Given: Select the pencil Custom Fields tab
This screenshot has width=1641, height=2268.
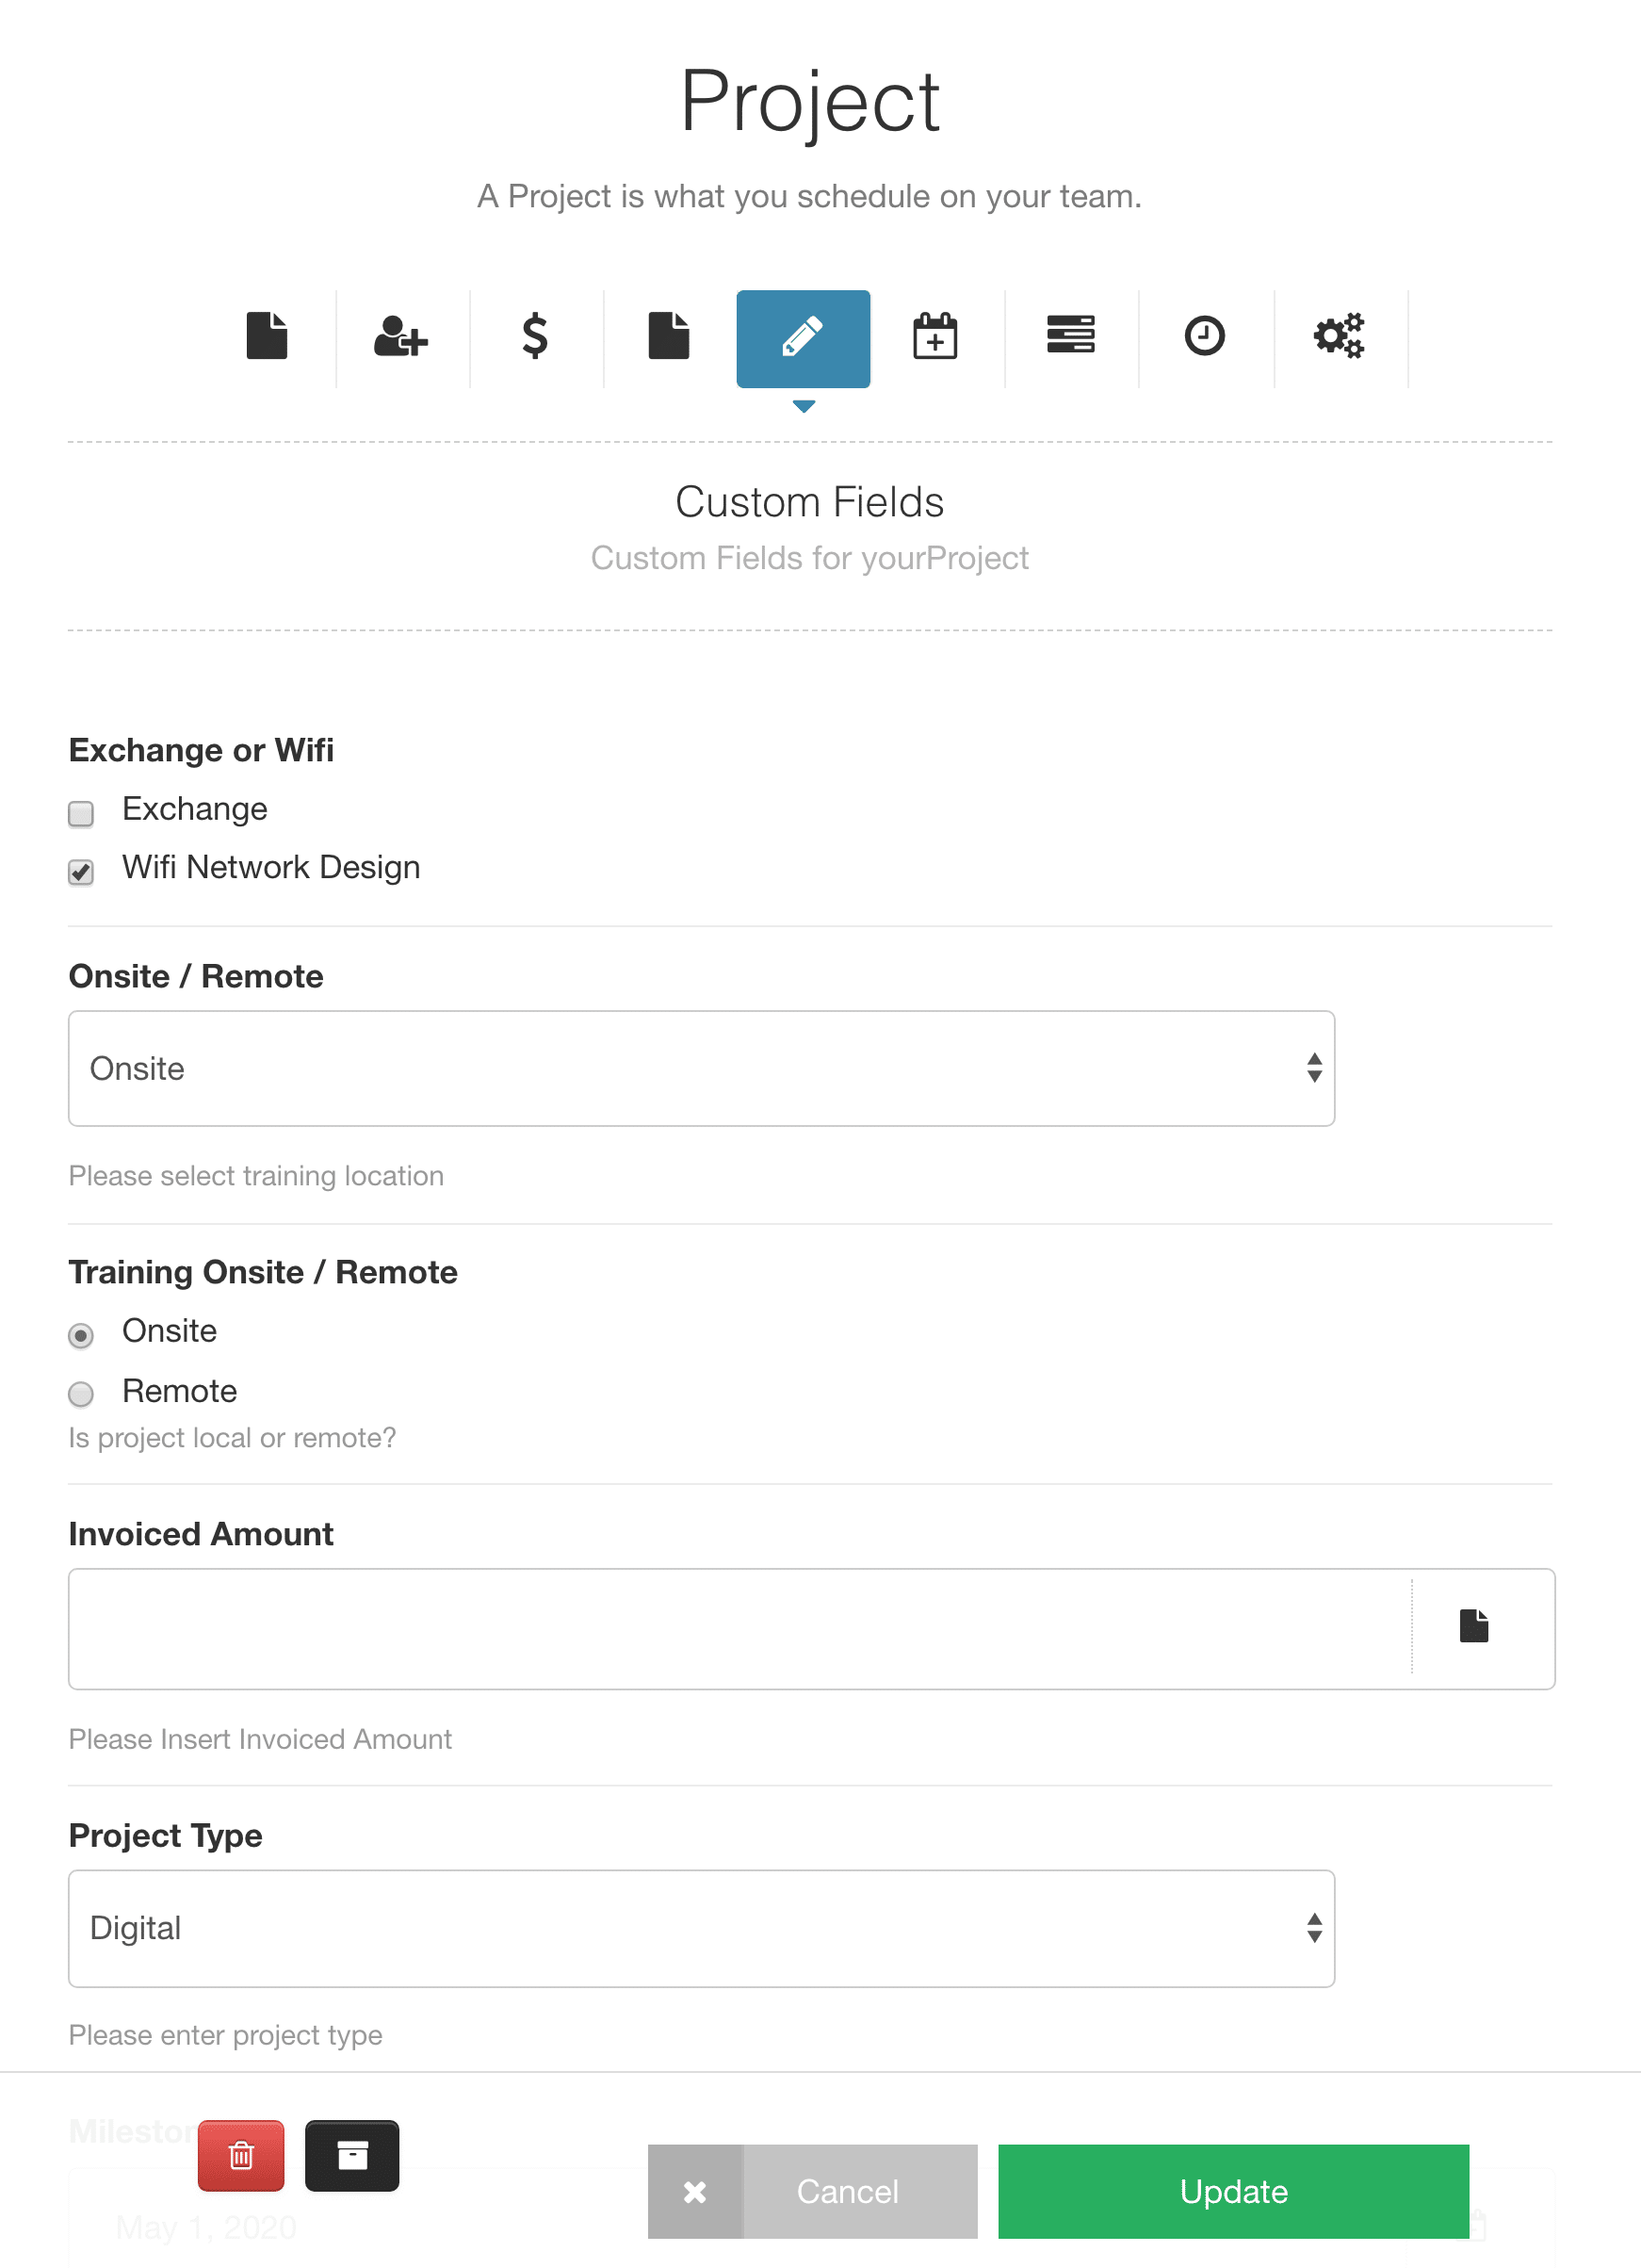Looking at the screenshot, I should coord(803,338).
